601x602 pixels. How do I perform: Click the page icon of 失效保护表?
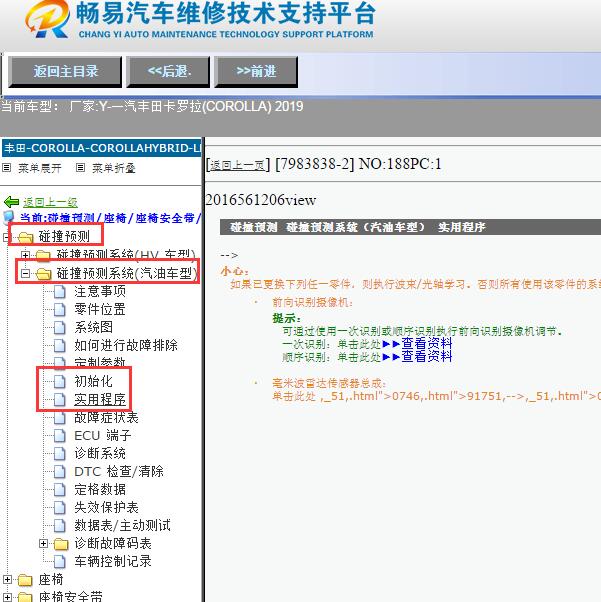pos(60,508)
